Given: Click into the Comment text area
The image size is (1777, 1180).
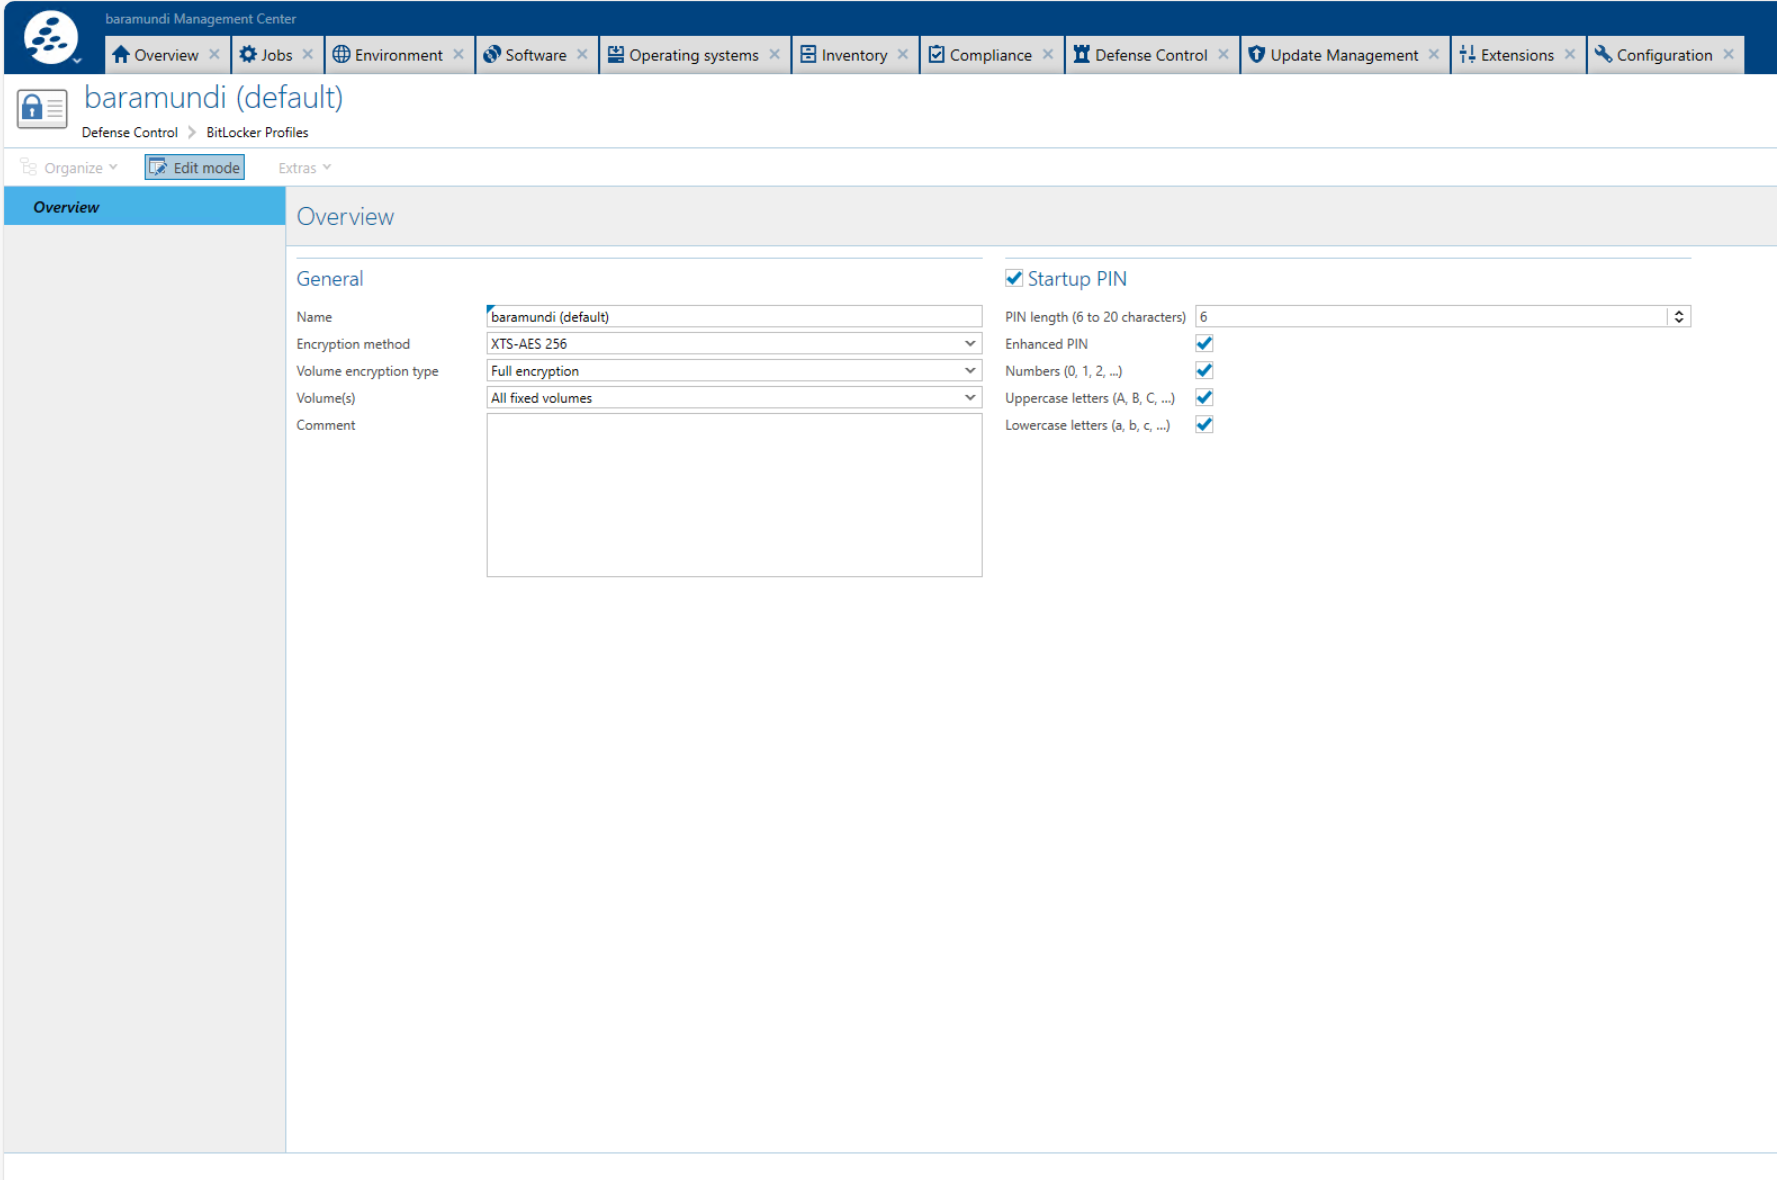Looking at the screenshot, I should tap(733, 495).
